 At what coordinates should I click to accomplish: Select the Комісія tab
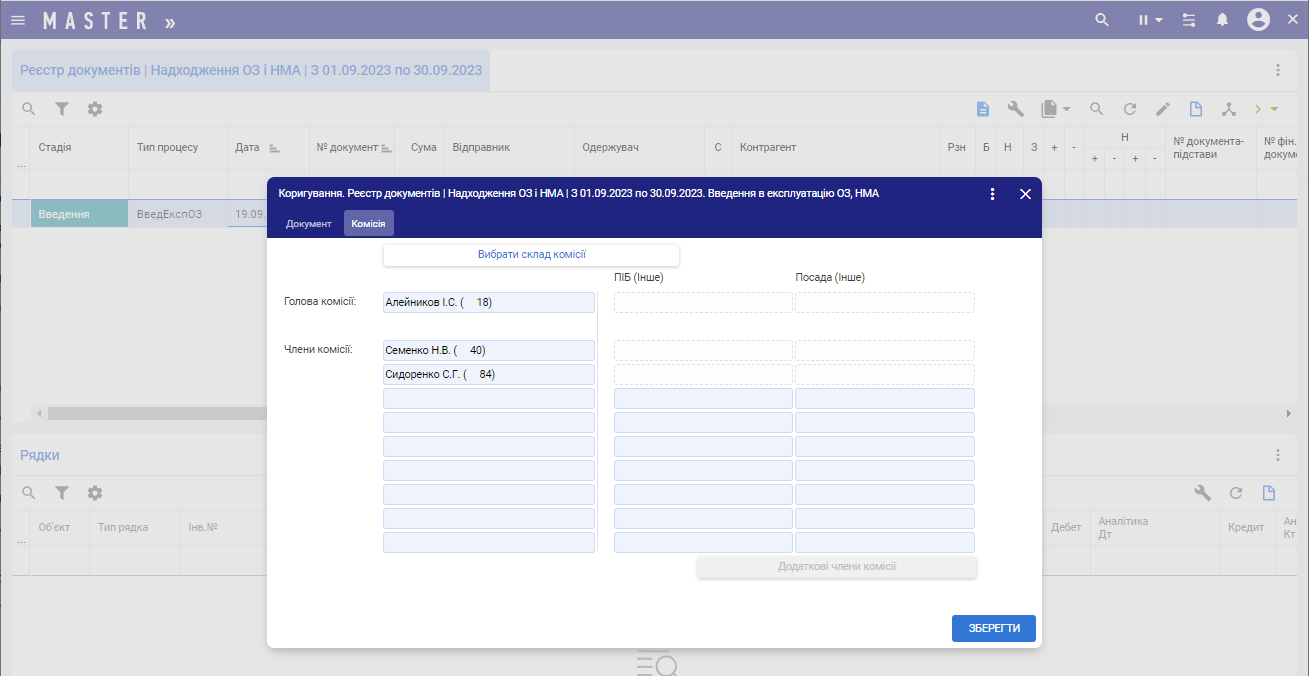pos(368,224)
